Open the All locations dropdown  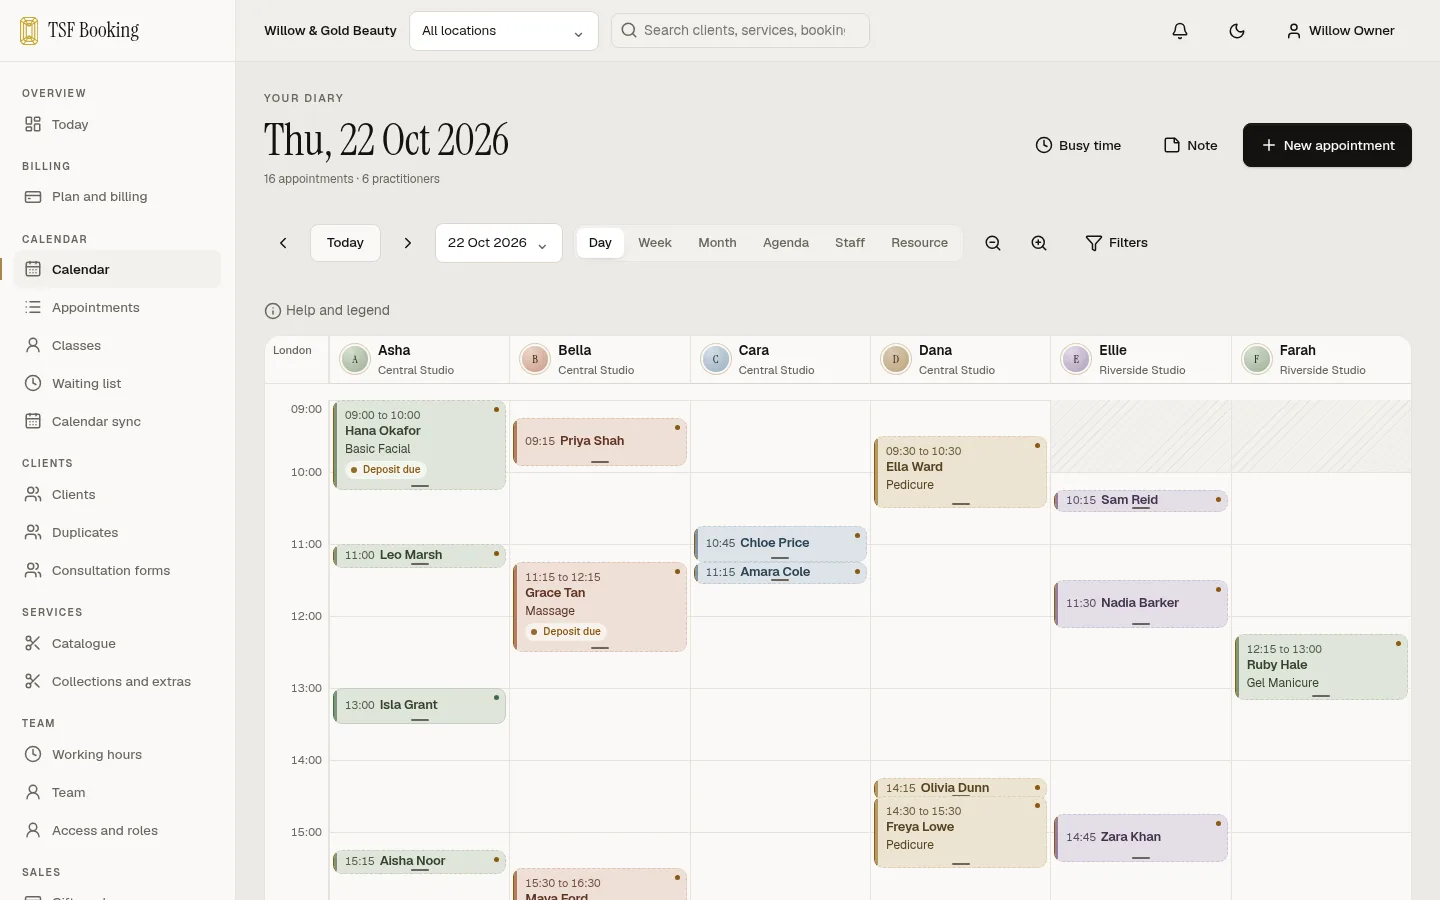[x=504, y=31]
